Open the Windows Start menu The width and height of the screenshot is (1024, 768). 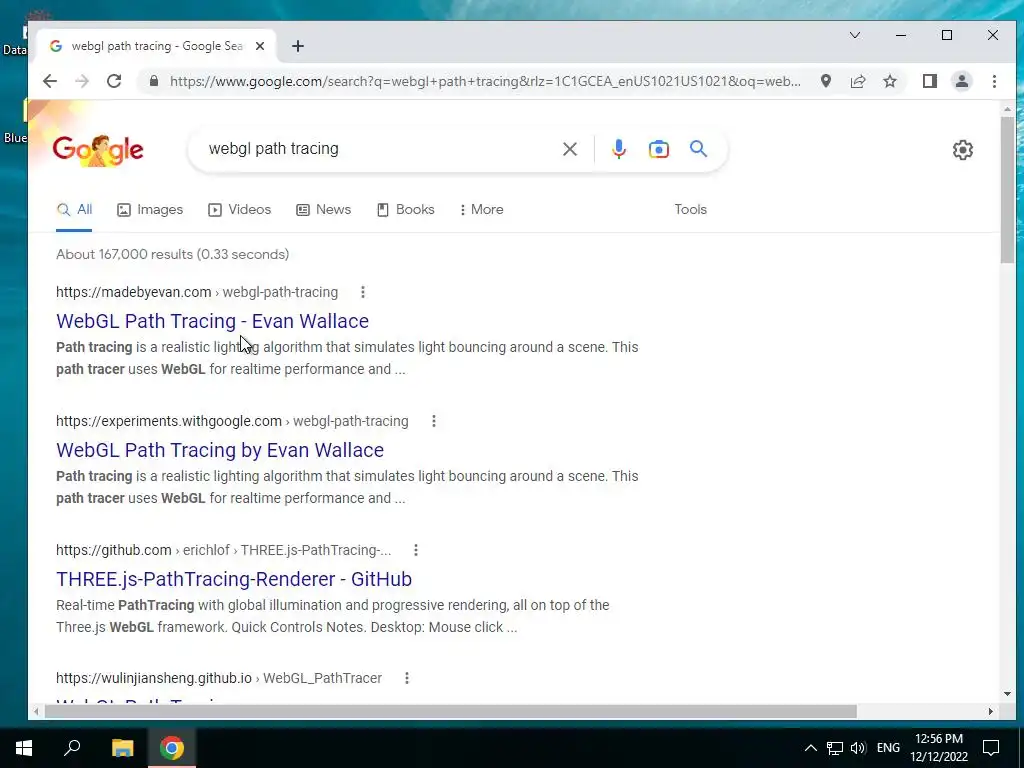point(24,748)
